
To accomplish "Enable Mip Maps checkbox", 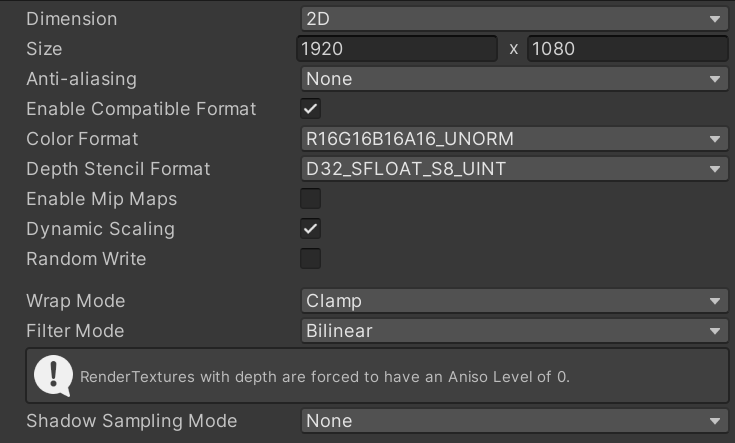I will pos(311,198).
